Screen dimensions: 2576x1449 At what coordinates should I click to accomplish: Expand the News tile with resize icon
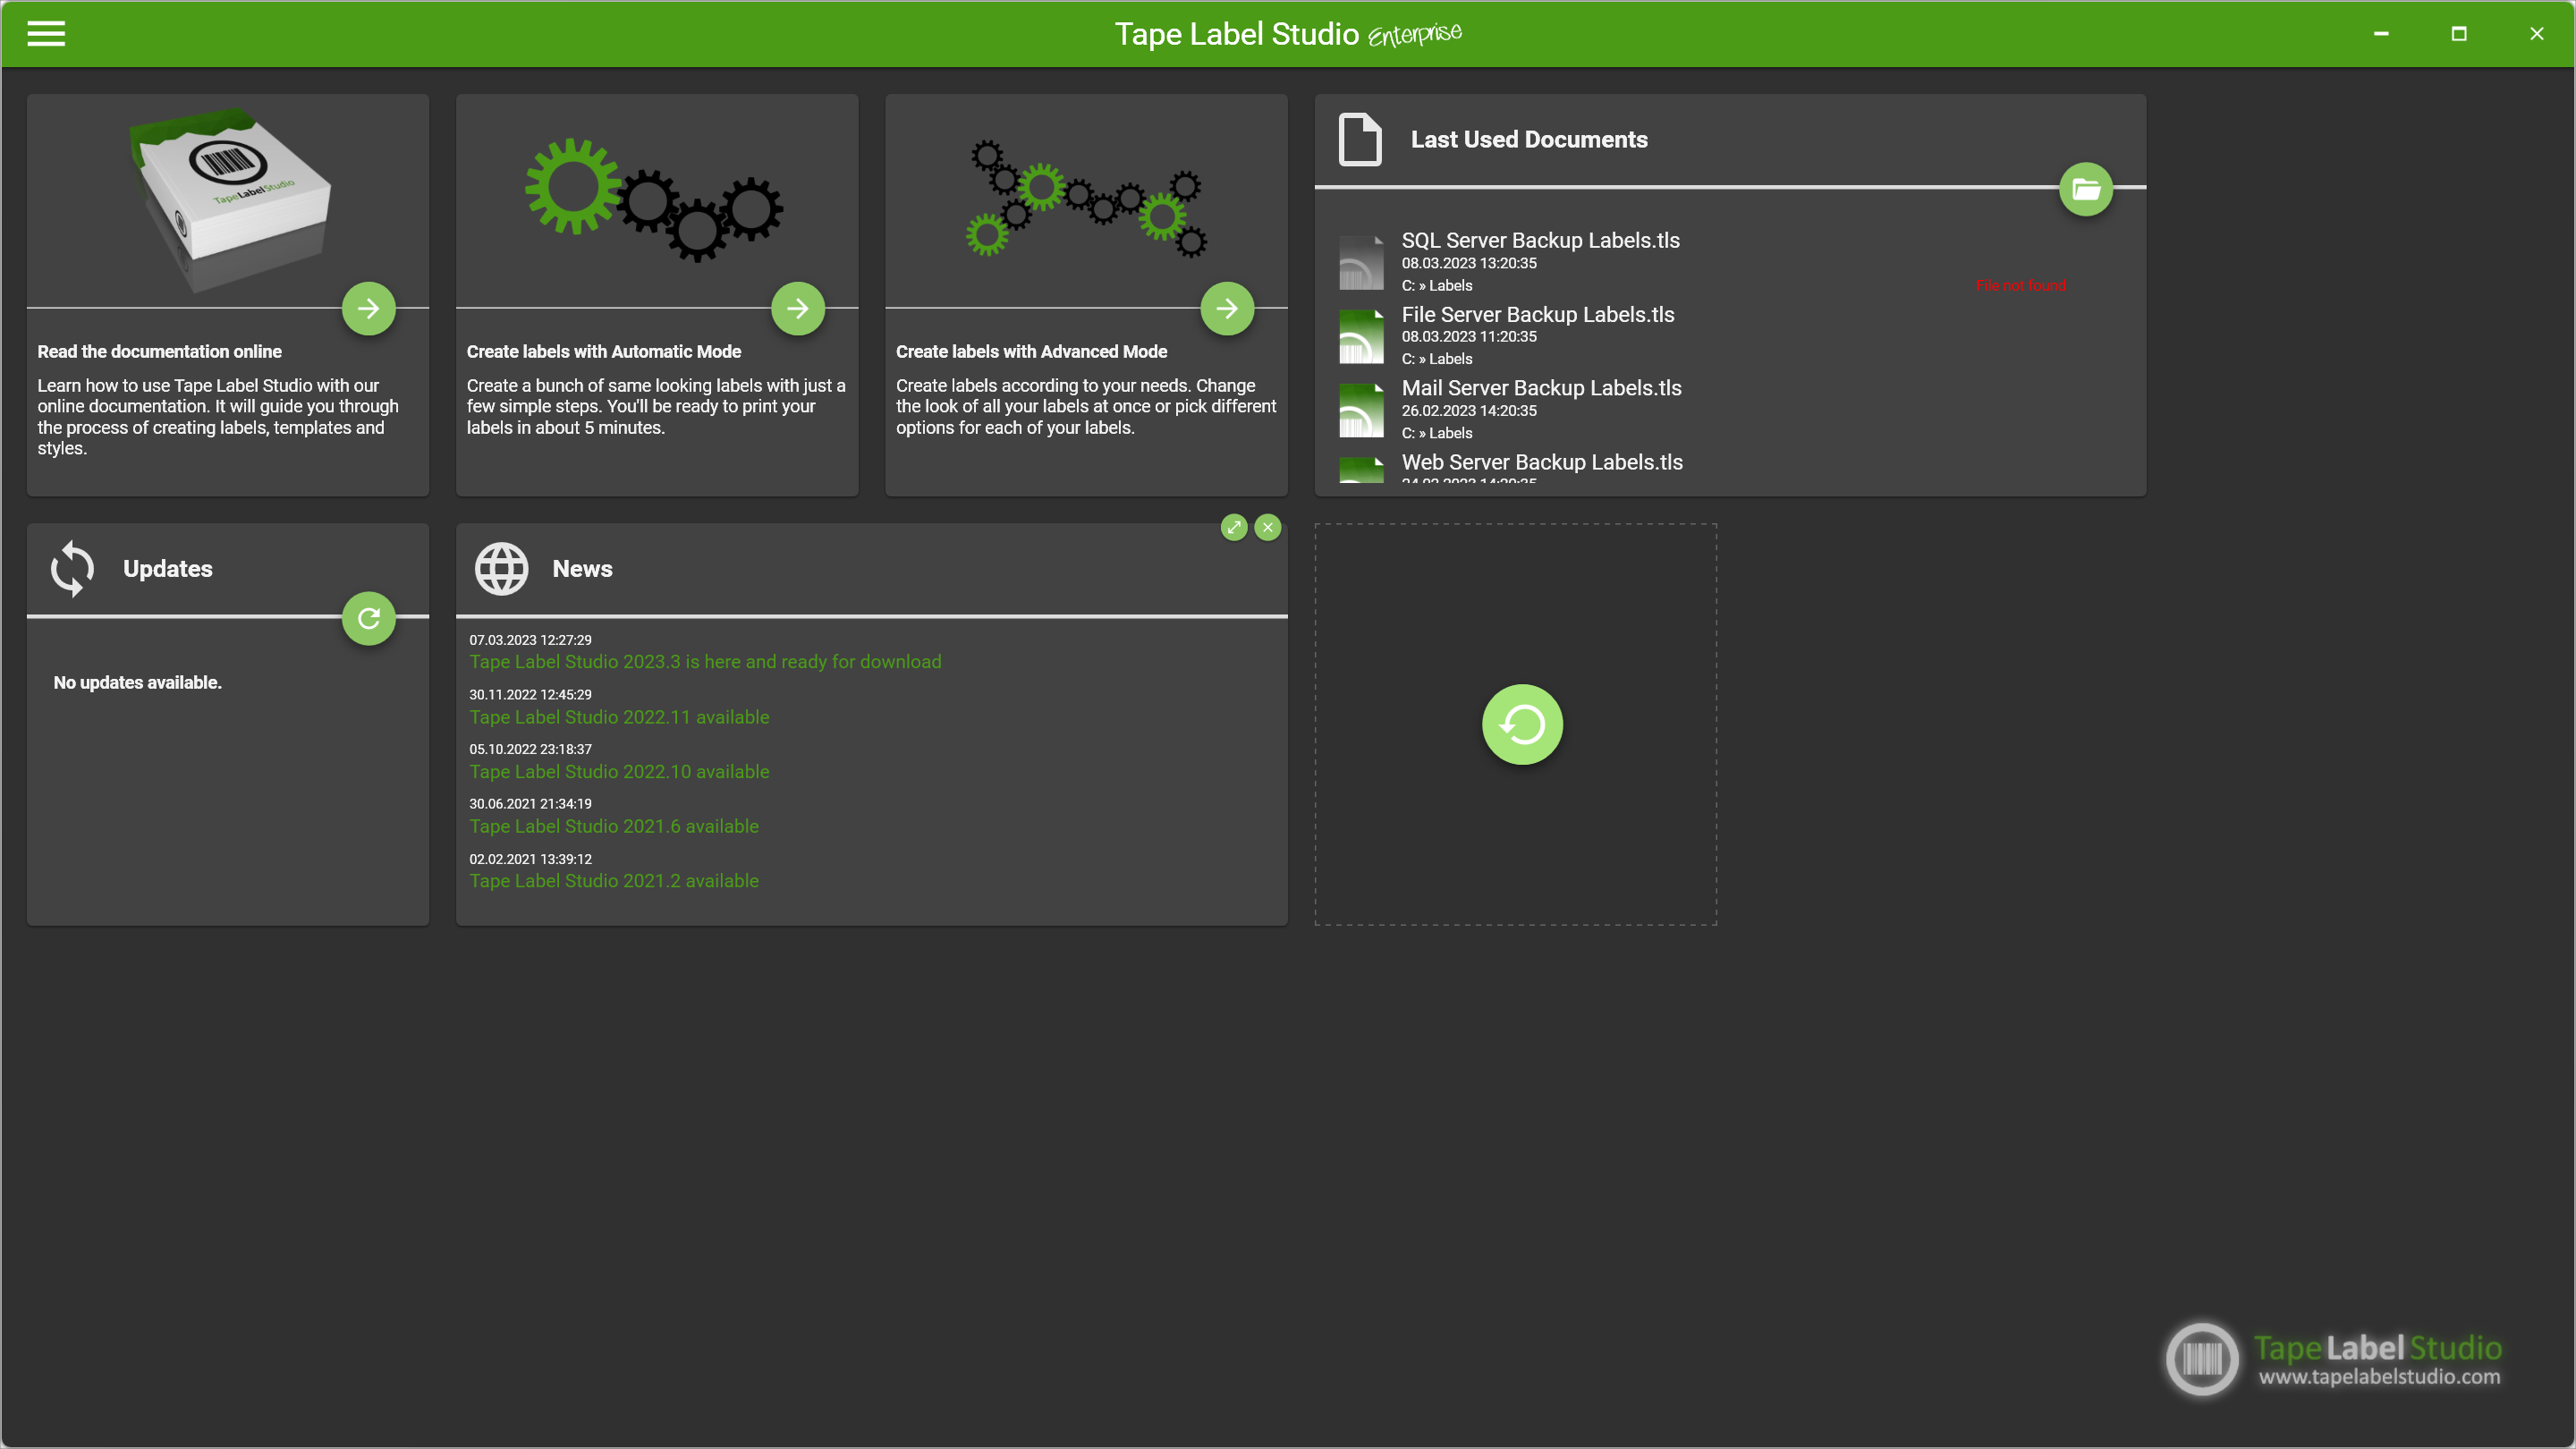click(1234, 527)
